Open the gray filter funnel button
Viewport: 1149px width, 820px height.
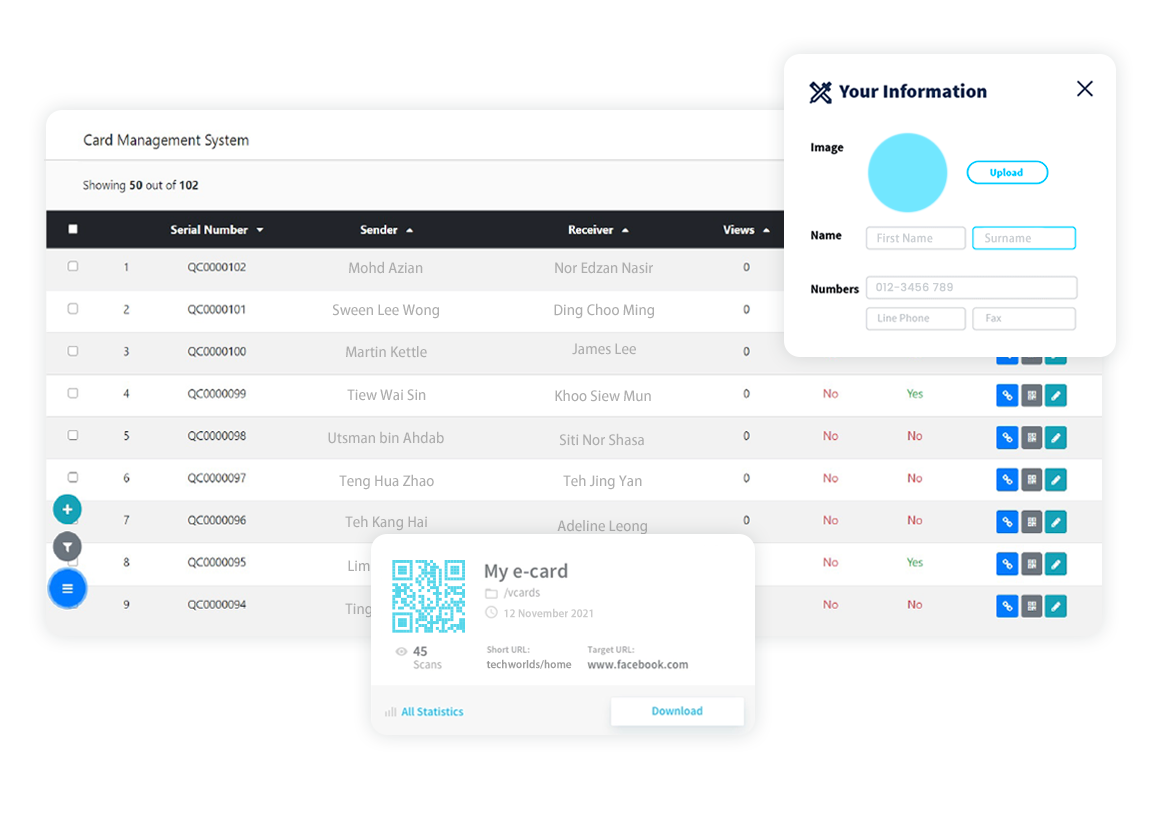pos(67,547)
